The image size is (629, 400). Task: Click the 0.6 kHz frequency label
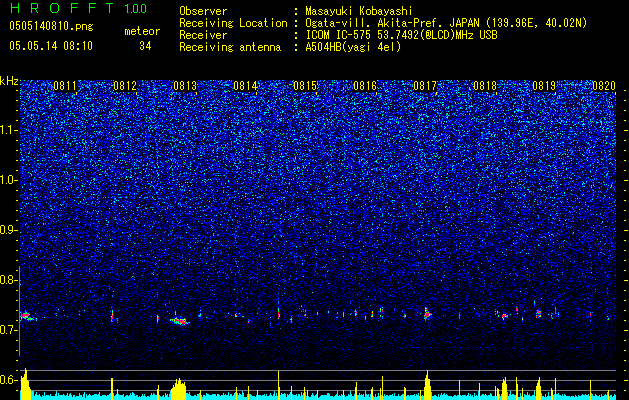click(x=8, y=380)
